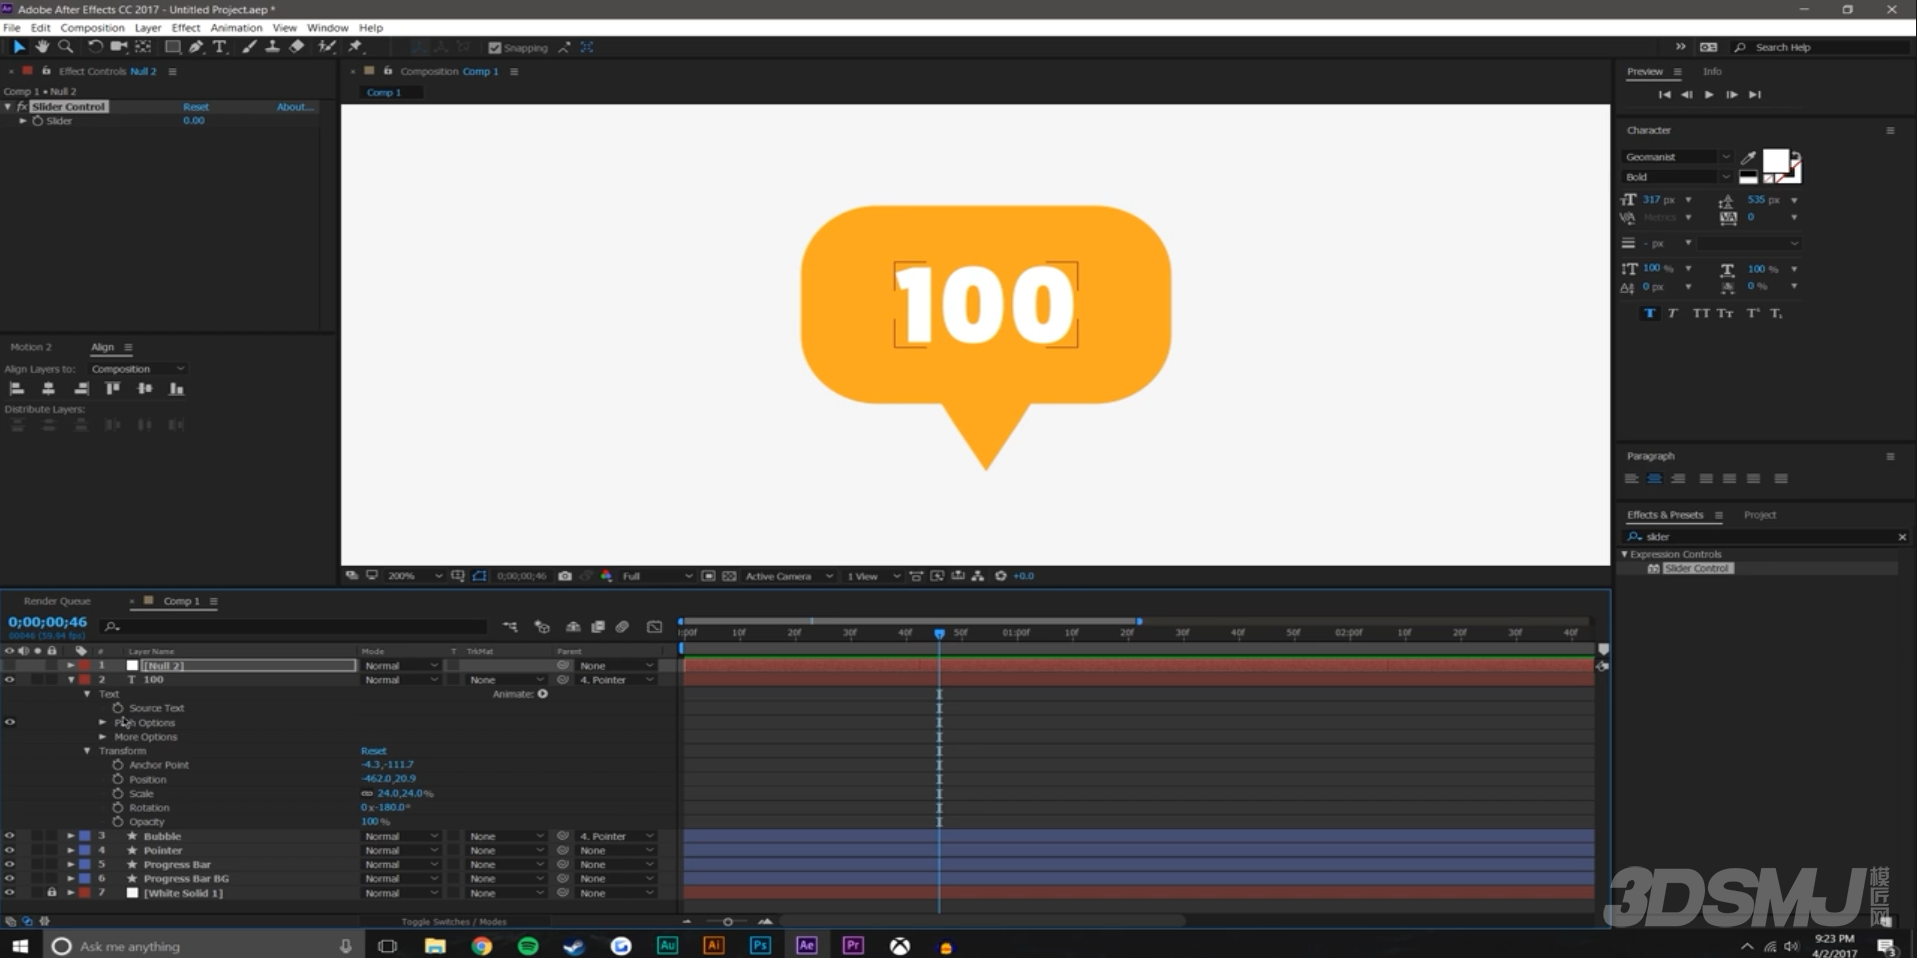Click the Draft 3D icon in timeline
Viewport: 1917px width, 958px height.
tap(542, 627)
